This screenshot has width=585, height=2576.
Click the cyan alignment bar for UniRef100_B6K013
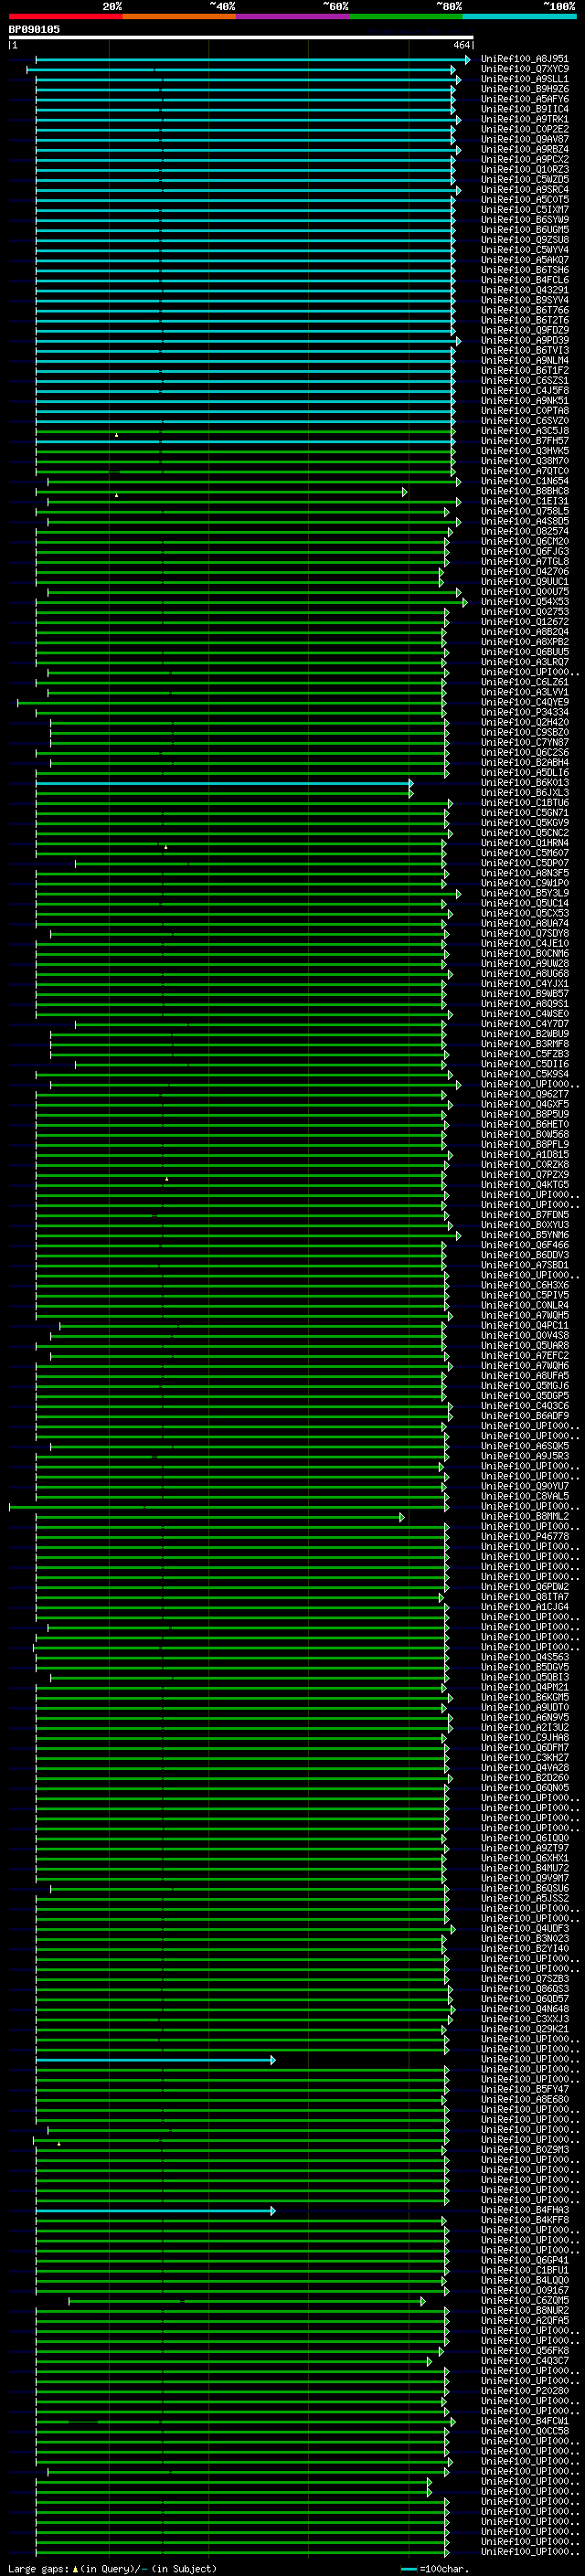click(x=224, y=782)
